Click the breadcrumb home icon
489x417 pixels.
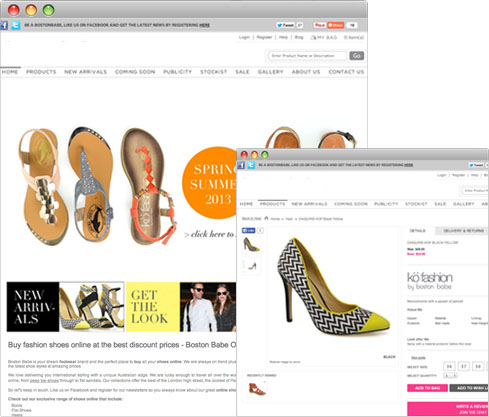tap(266, 219)
